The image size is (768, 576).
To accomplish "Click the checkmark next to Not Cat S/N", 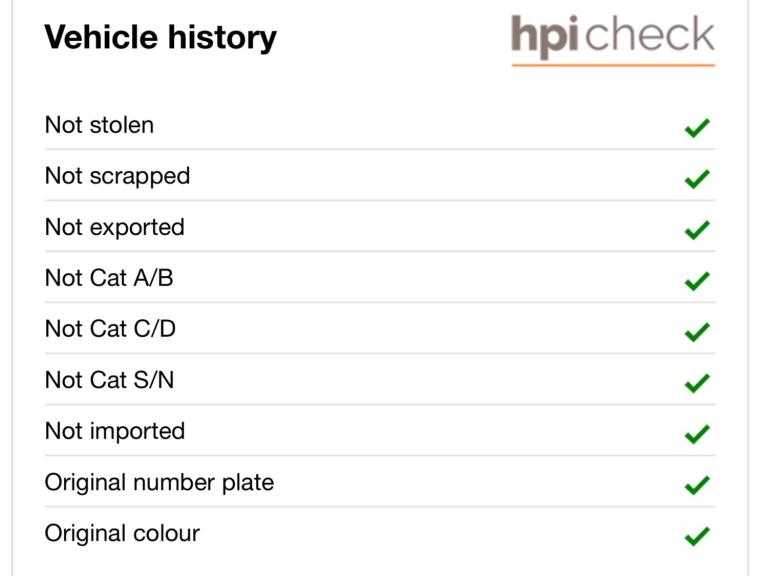I will point(697,383).
